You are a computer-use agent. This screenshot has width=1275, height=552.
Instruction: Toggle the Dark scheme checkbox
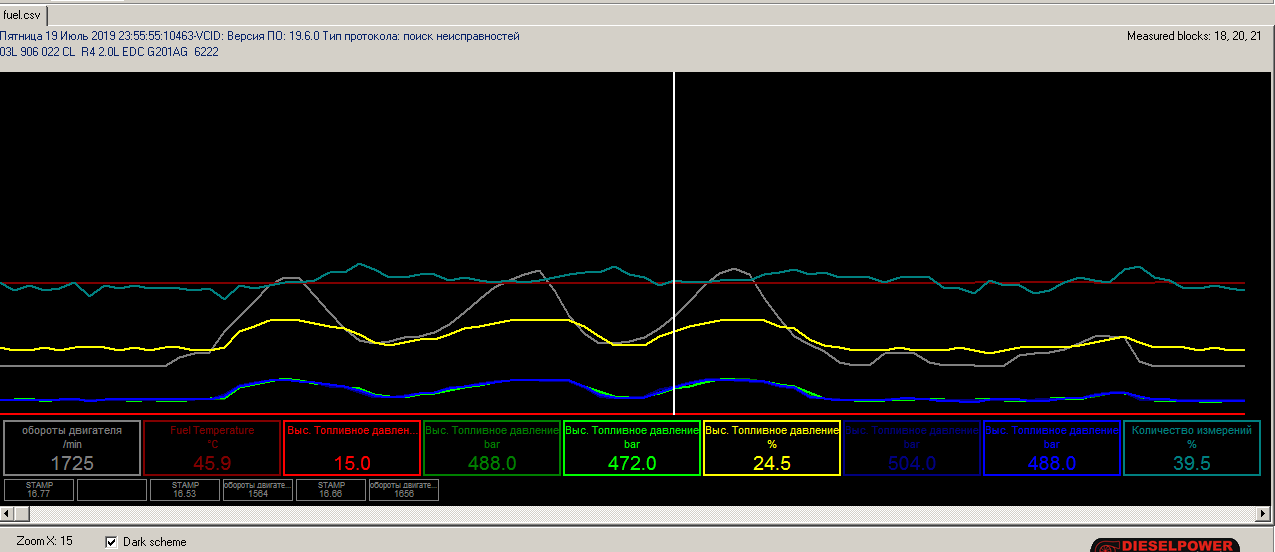pos(112,542)
